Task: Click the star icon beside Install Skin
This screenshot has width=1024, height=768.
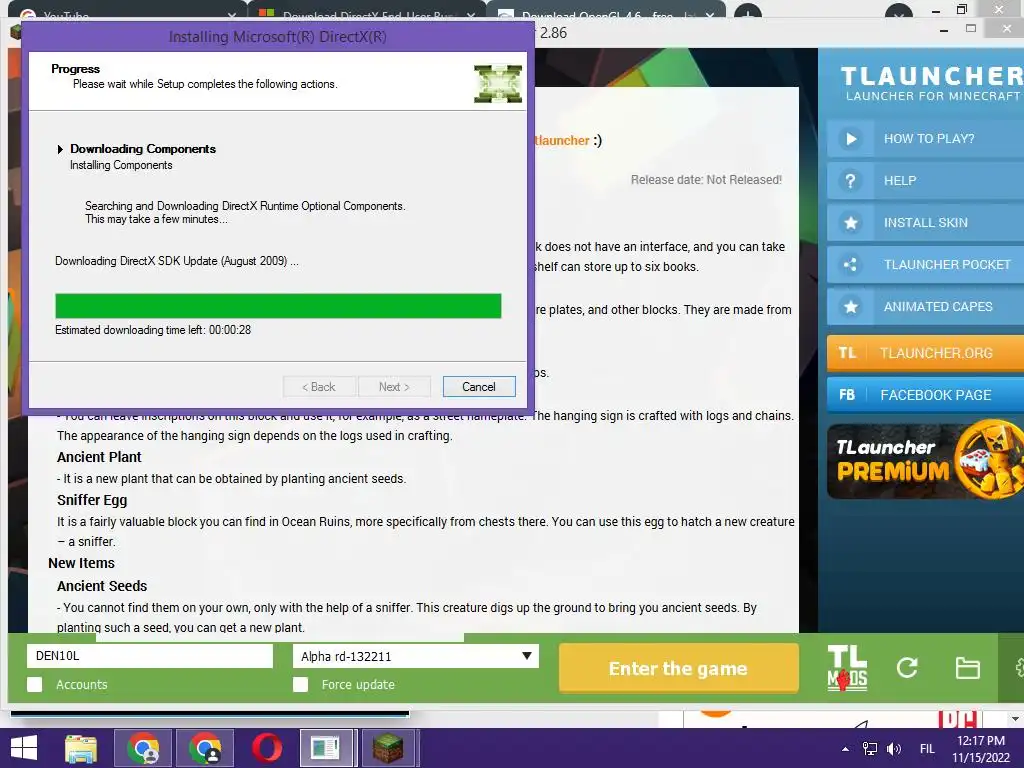Action: point(850,223)
